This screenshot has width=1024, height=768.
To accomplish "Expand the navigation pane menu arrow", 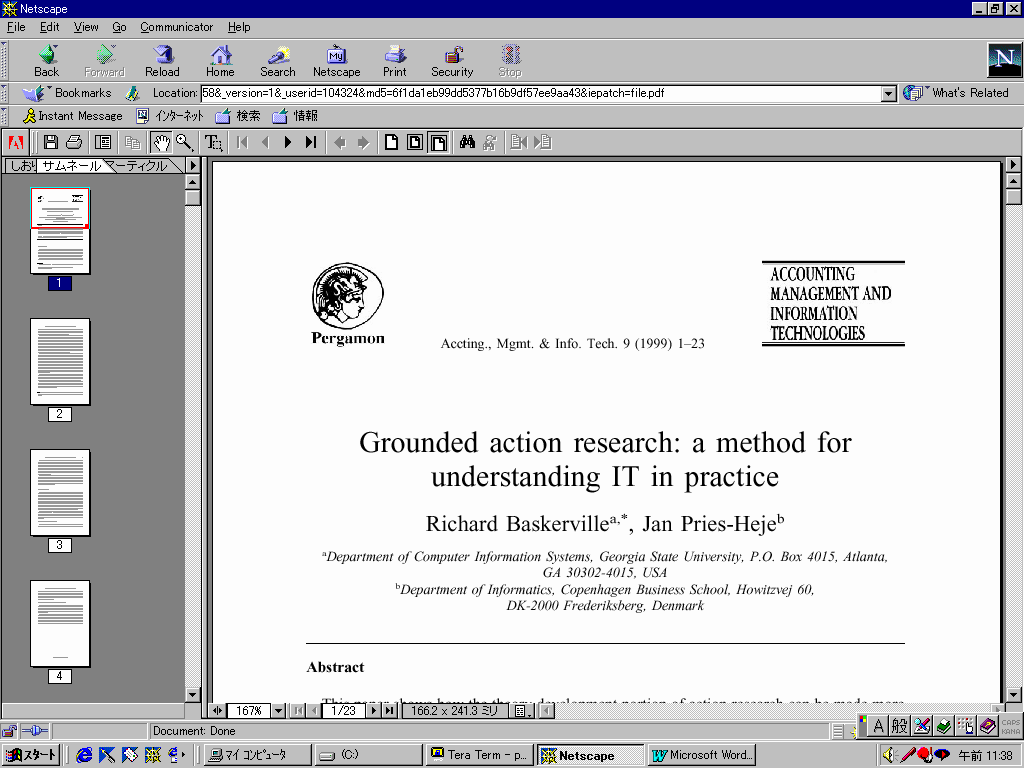I will pos(193,165).
